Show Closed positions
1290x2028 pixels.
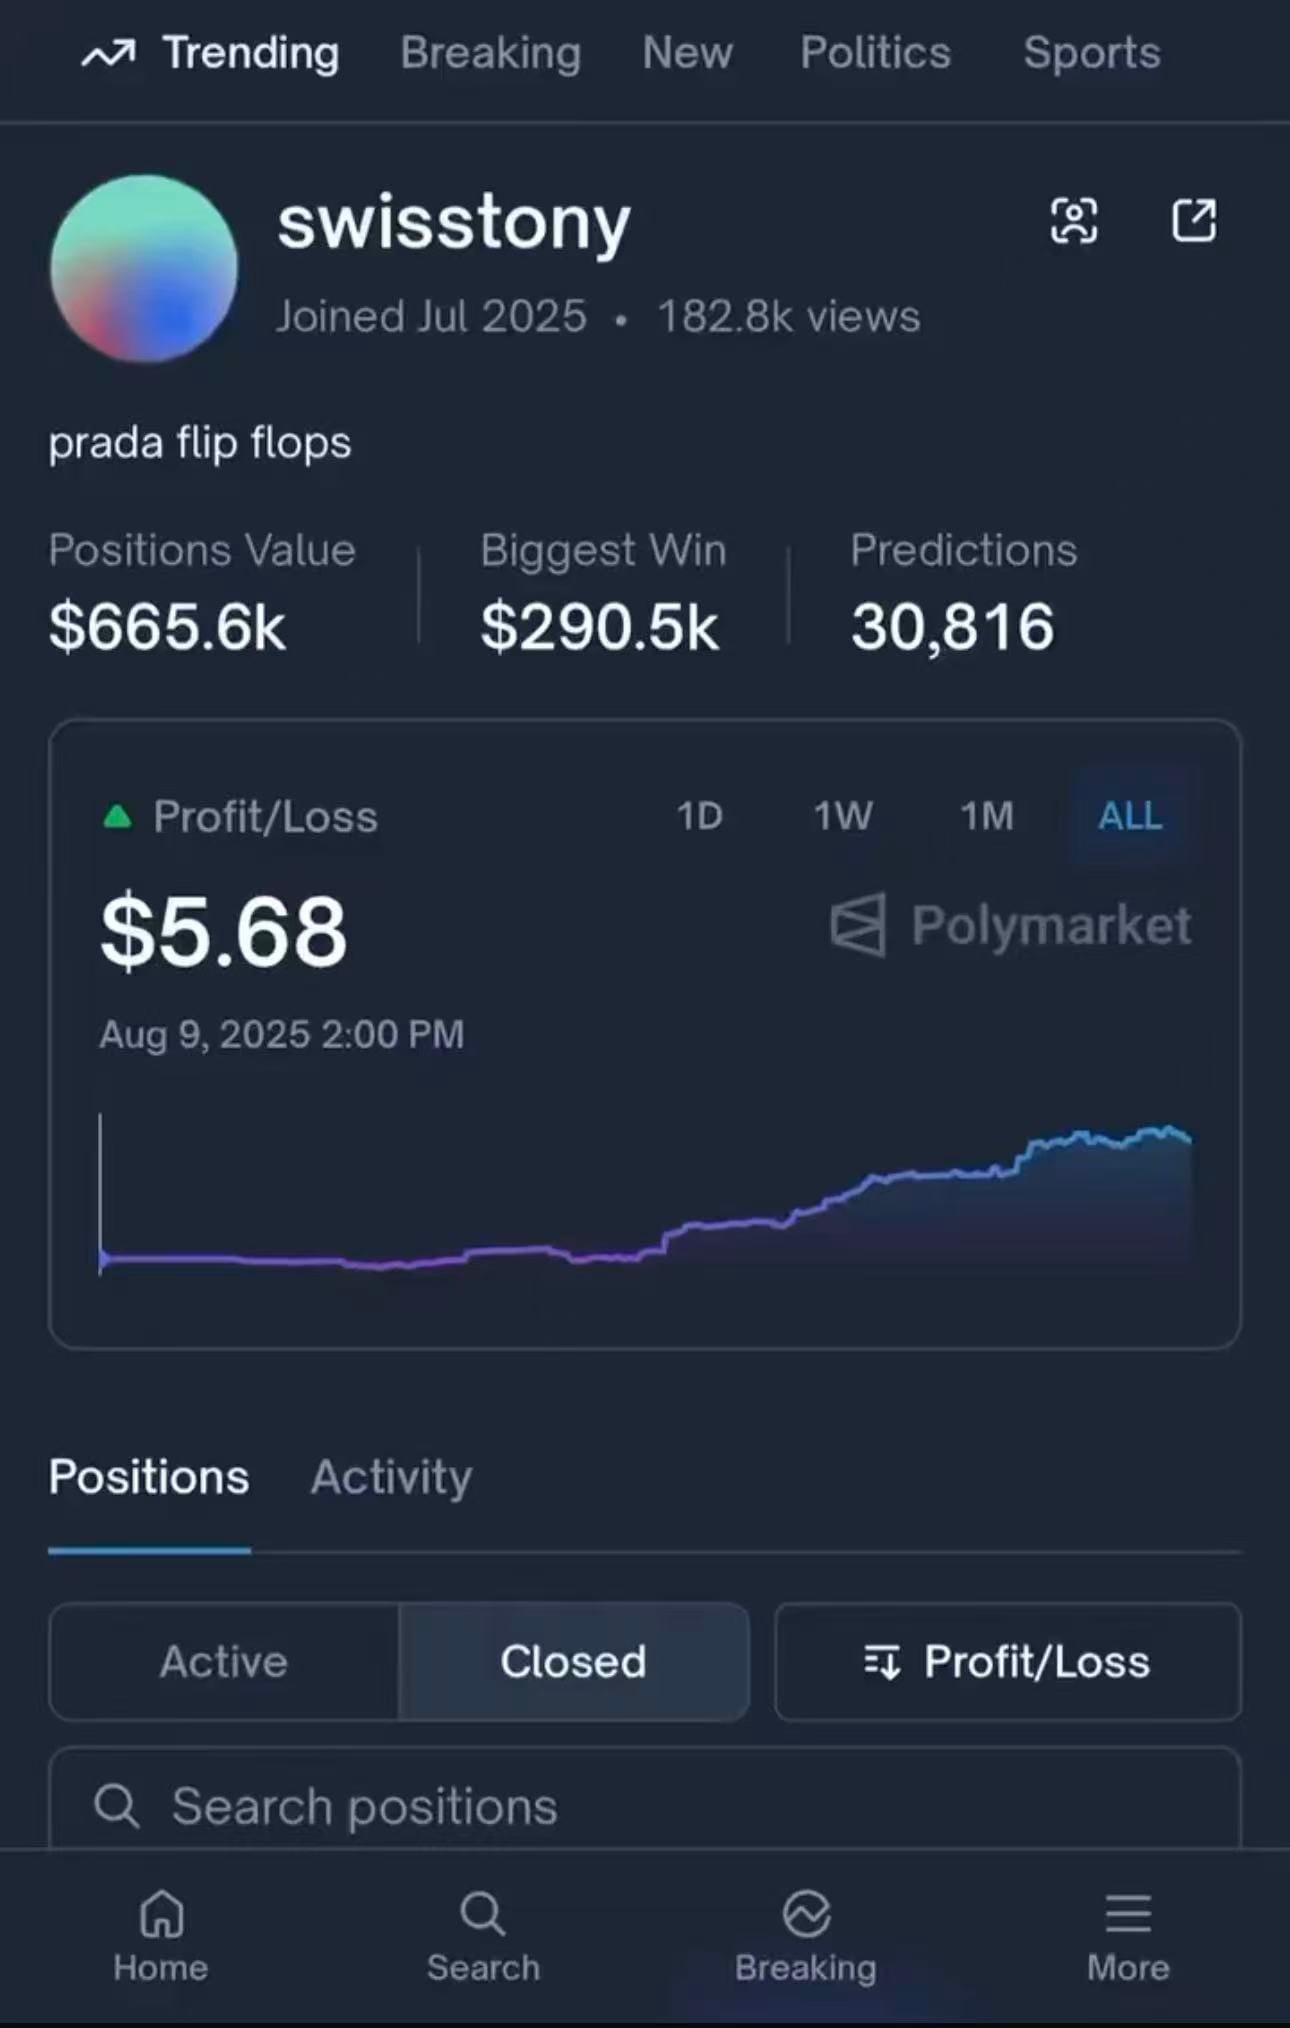pyautogui.click(x=573, y=1662)
